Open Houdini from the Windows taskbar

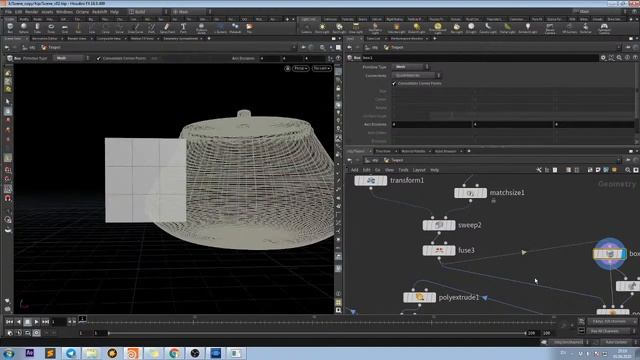pos(133,353)
